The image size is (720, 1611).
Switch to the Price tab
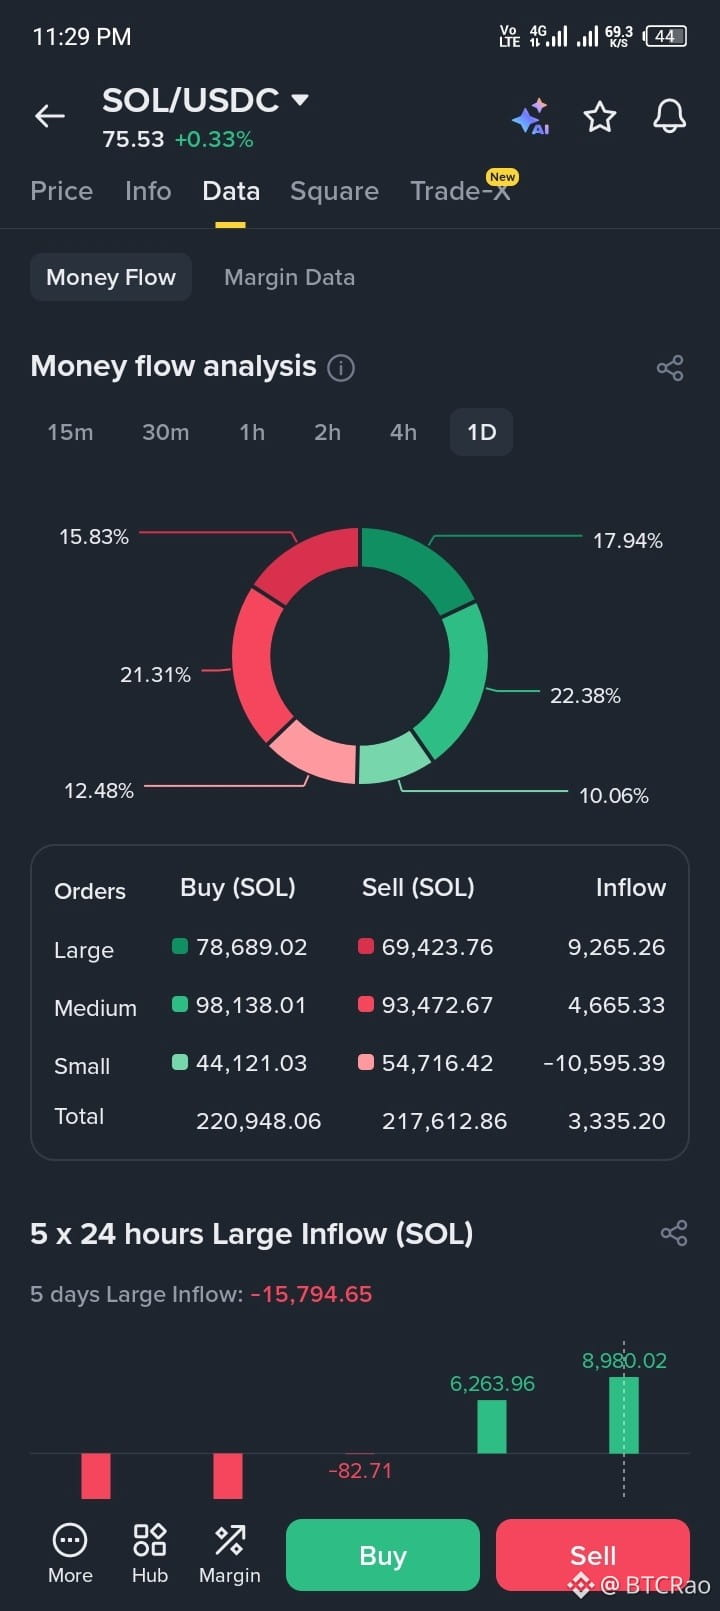tap(62, 191)
